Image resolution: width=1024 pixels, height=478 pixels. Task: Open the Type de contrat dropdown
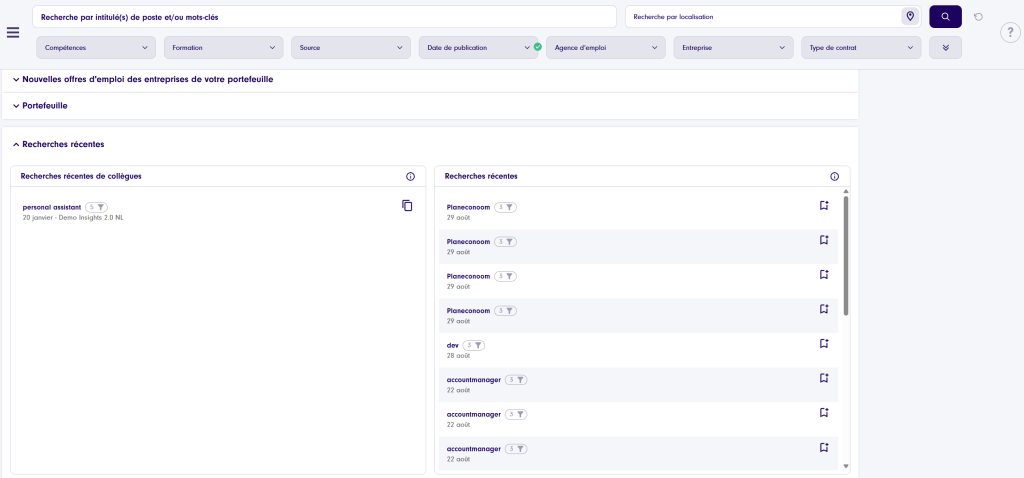coord(860,48)
